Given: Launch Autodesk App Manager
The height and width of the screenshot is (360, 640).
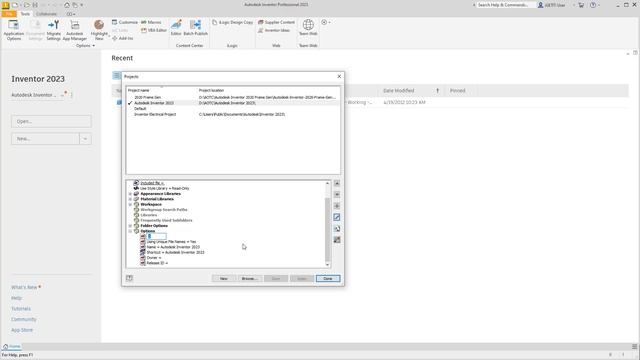Looking at the screenshot, I should [x=75, y=30].
